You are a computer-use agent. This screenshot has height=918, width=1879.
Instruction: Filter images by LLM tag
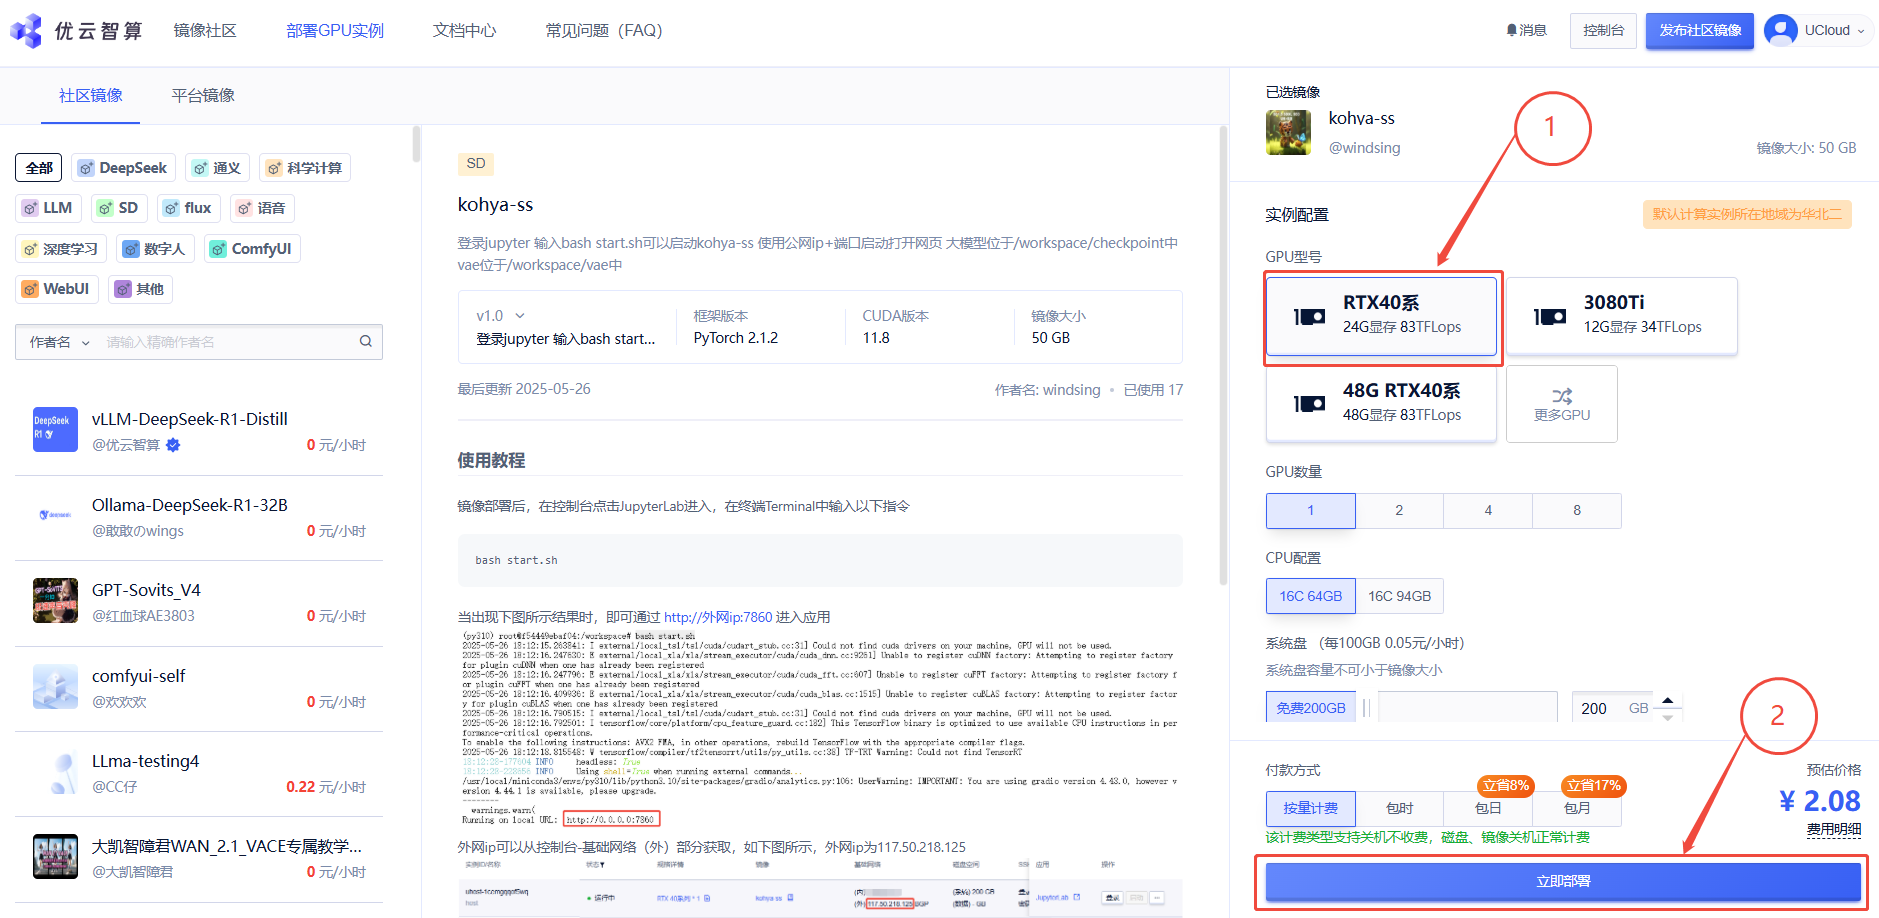[x=48, y=208]
